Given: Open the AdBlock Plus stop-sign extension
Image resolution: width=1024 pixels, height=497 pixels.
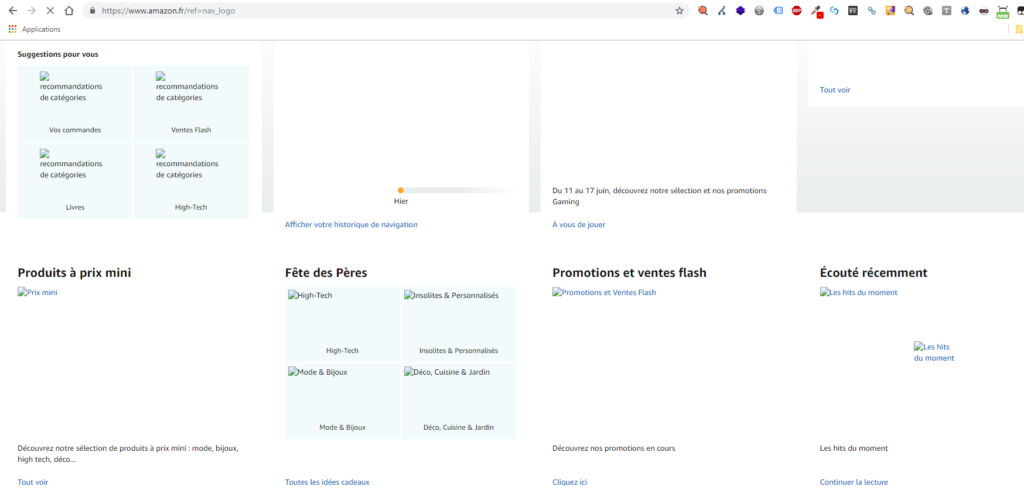Looking at the screenshot, I should [796, 10].
